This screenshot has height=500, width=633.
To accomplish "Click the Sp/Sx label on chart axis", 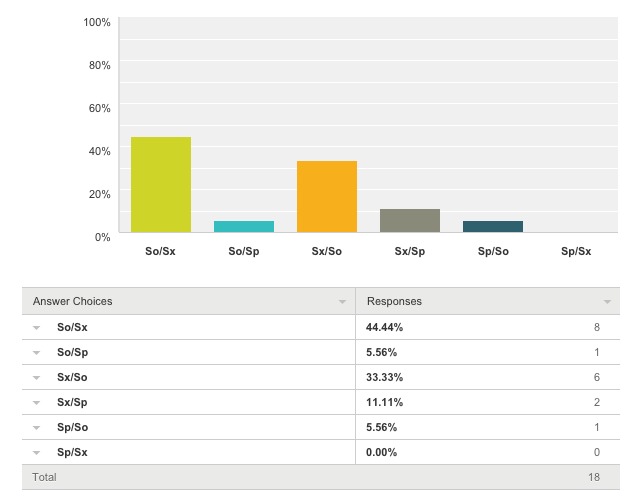I will (575, 251).
